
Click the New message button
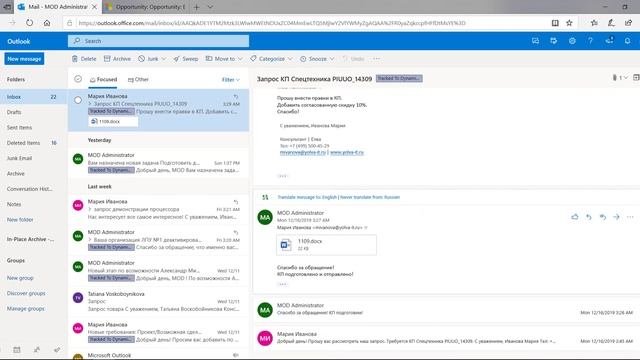[x=24, y=59]
